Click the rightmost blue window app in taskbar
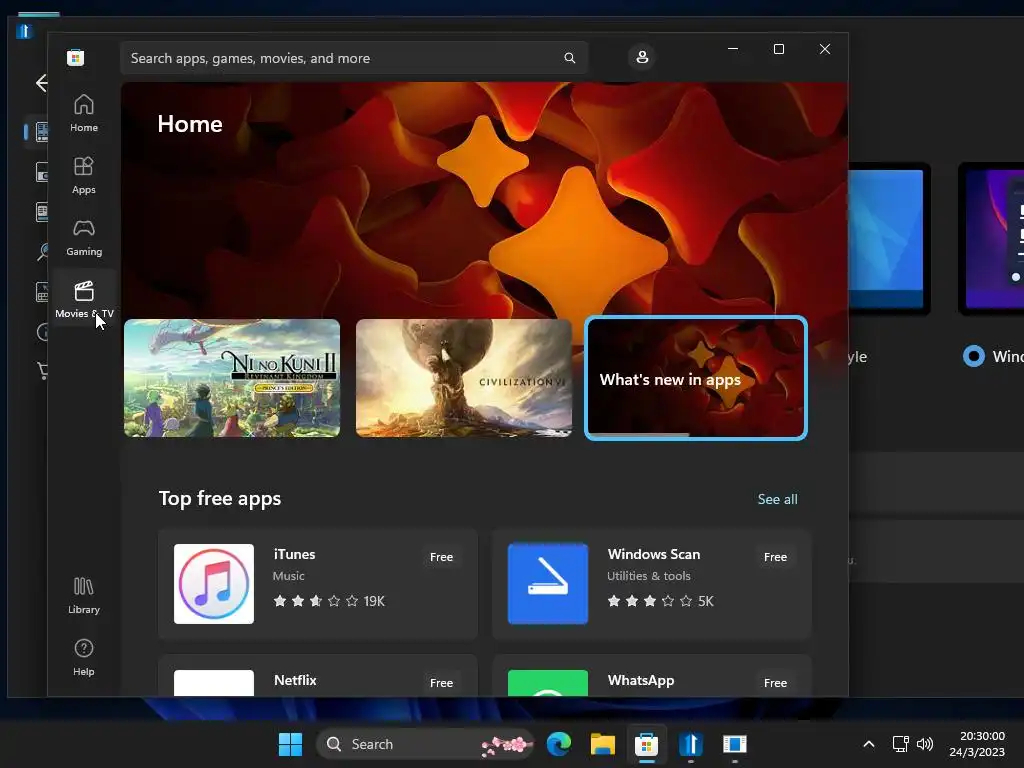The width and height of the screenshot is (1024, 768). tap(735, 744)
